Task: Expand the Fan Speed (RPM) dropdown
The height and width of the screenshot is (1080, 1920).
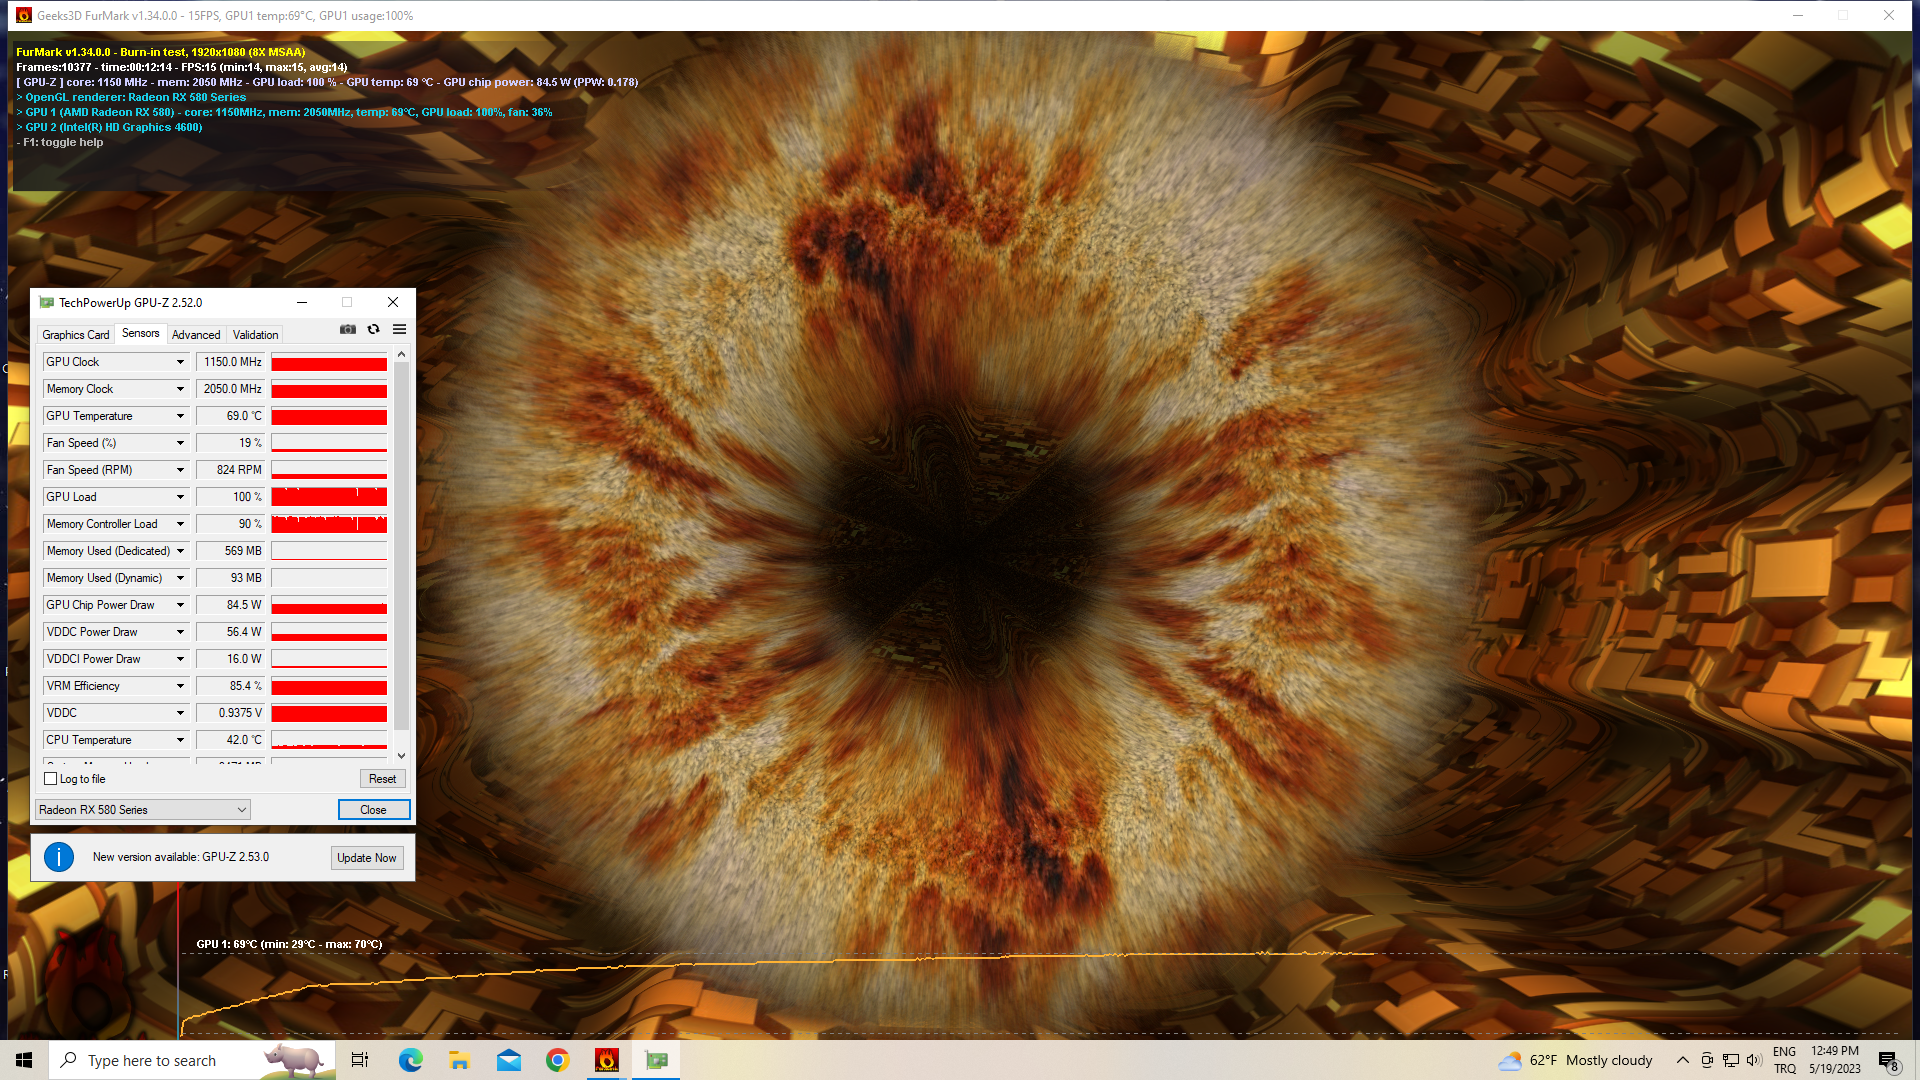Action: coord(181,470)
